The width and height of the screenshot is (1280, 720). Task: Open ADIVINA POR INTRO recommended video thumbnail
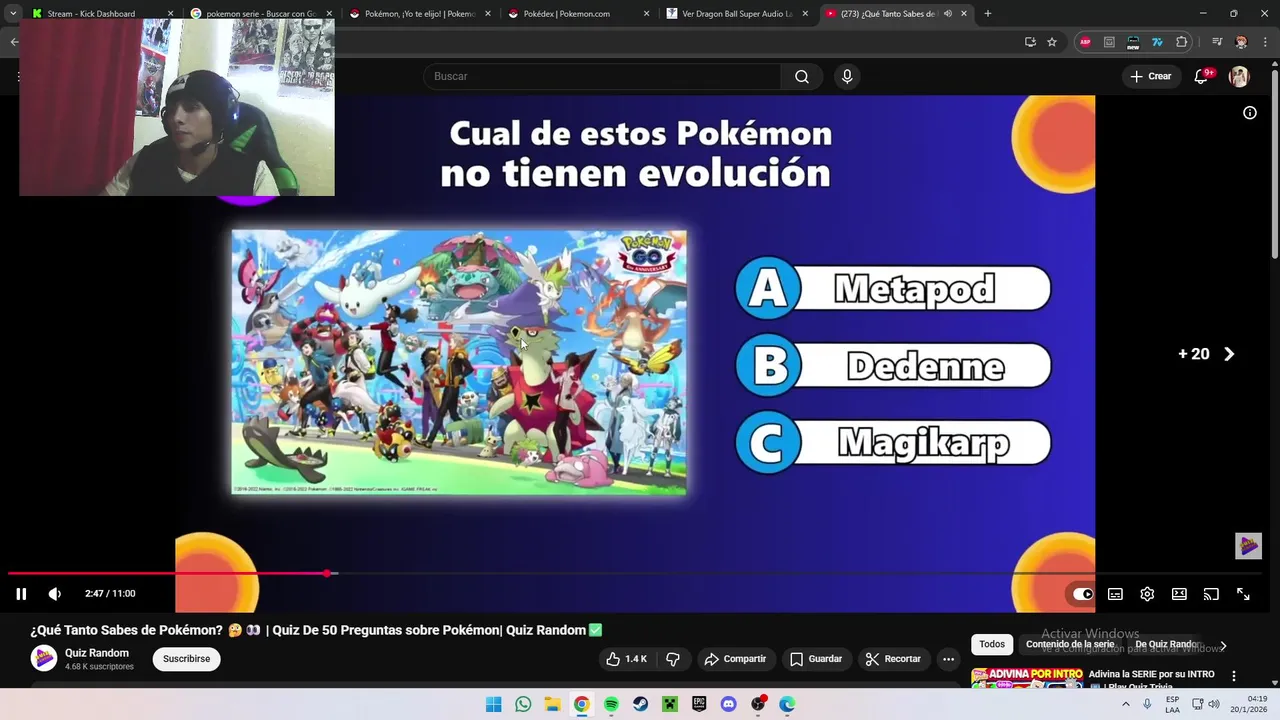point(1027,678)
